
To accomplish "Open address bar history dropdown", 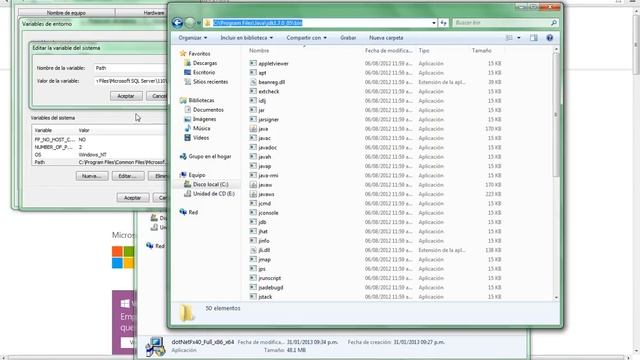I will (434, 23).
